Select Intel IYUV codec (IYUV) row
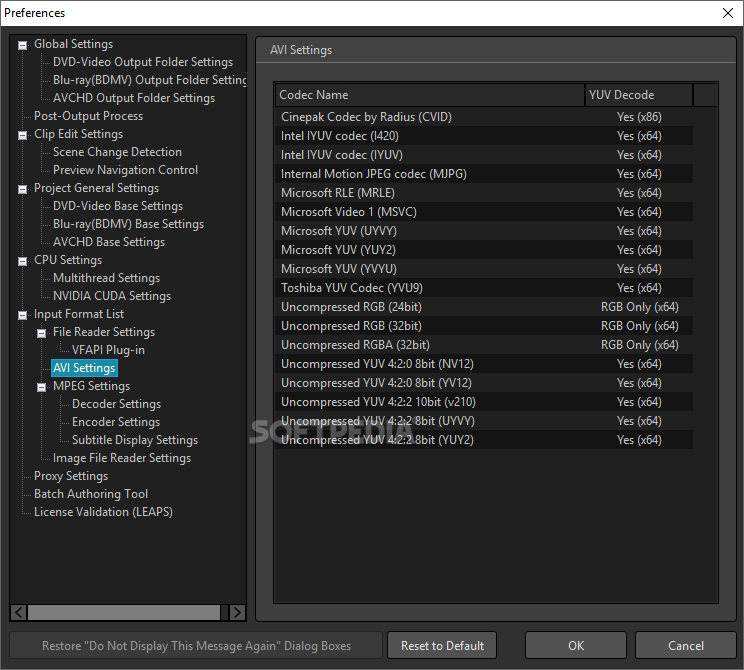 484,155
